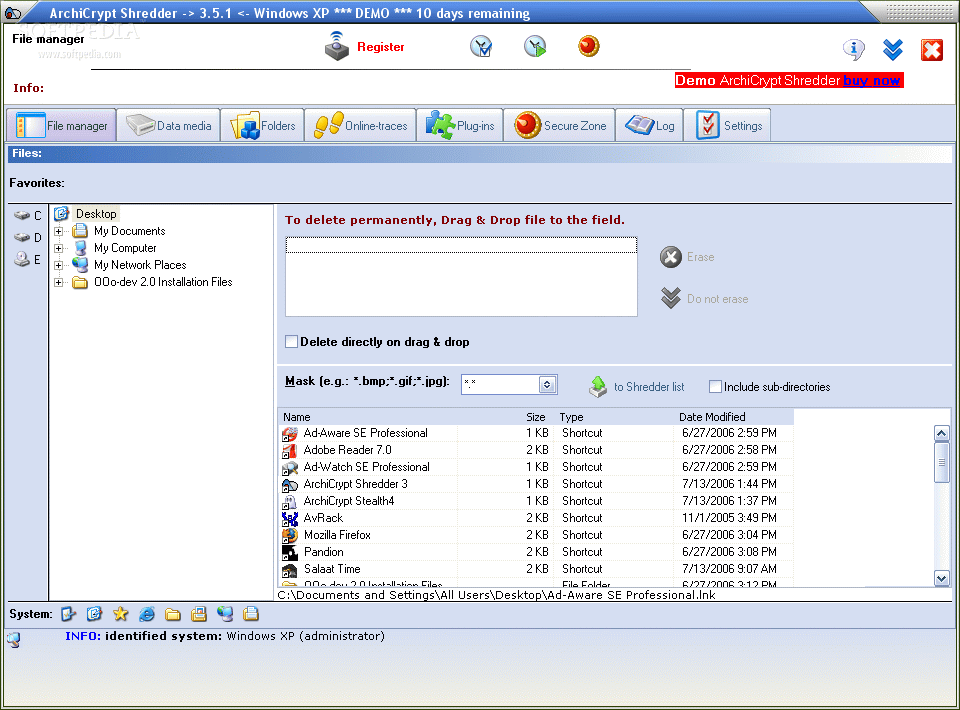
Task: Select drive C icon
Action: point(22,215)
